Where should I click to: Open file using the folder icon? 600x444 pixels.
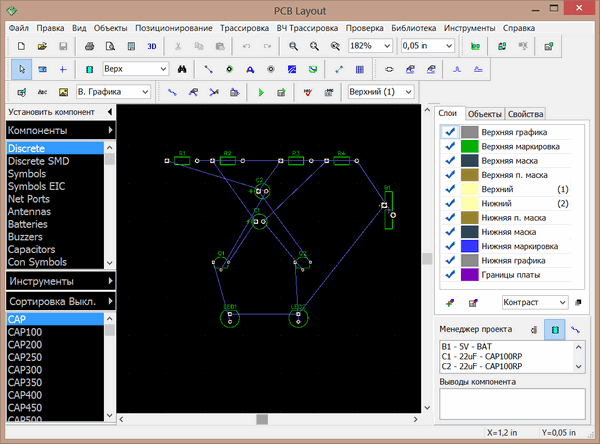42,46
